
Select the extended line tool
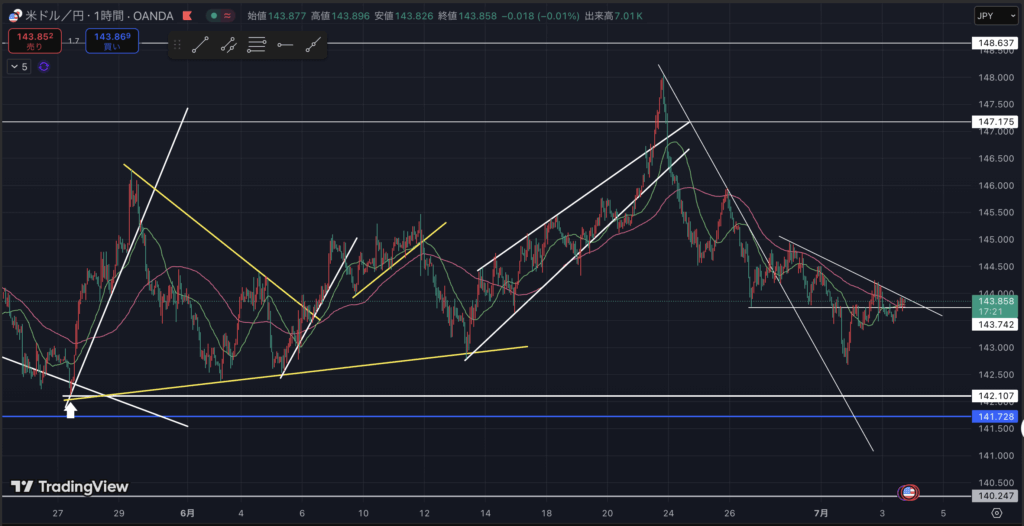[x=313, y=45]
